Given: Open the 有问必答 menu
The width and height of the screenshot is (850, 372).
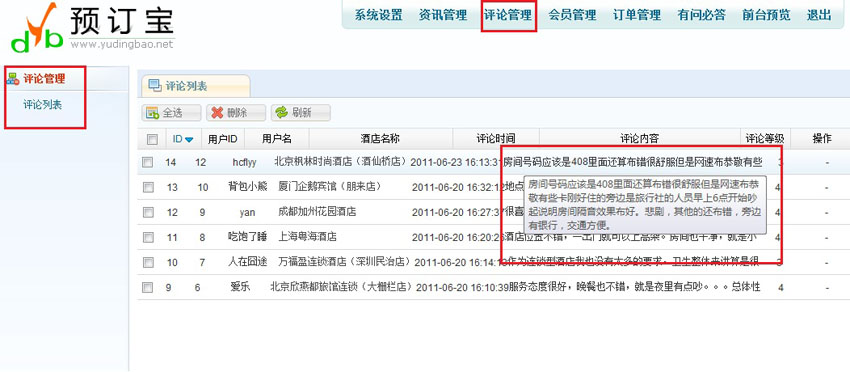Looking at the screenshot, I should 701,15.
